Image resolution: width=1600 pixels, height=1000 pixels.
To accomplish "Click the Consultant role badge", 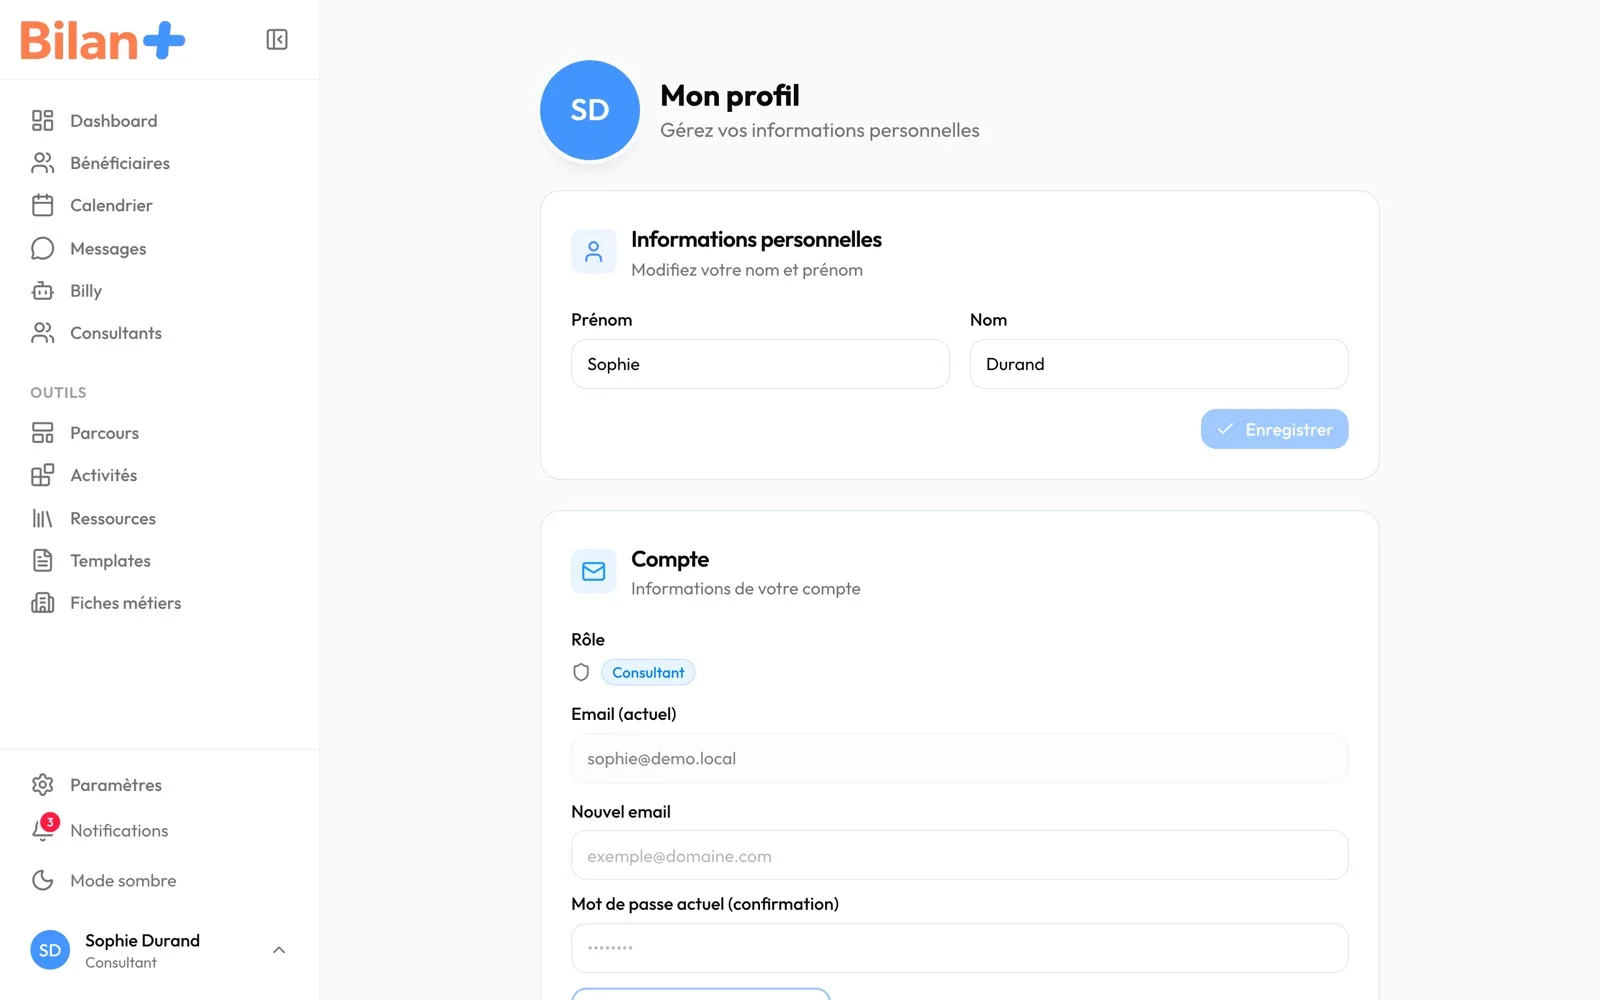I will click(648, 673).
